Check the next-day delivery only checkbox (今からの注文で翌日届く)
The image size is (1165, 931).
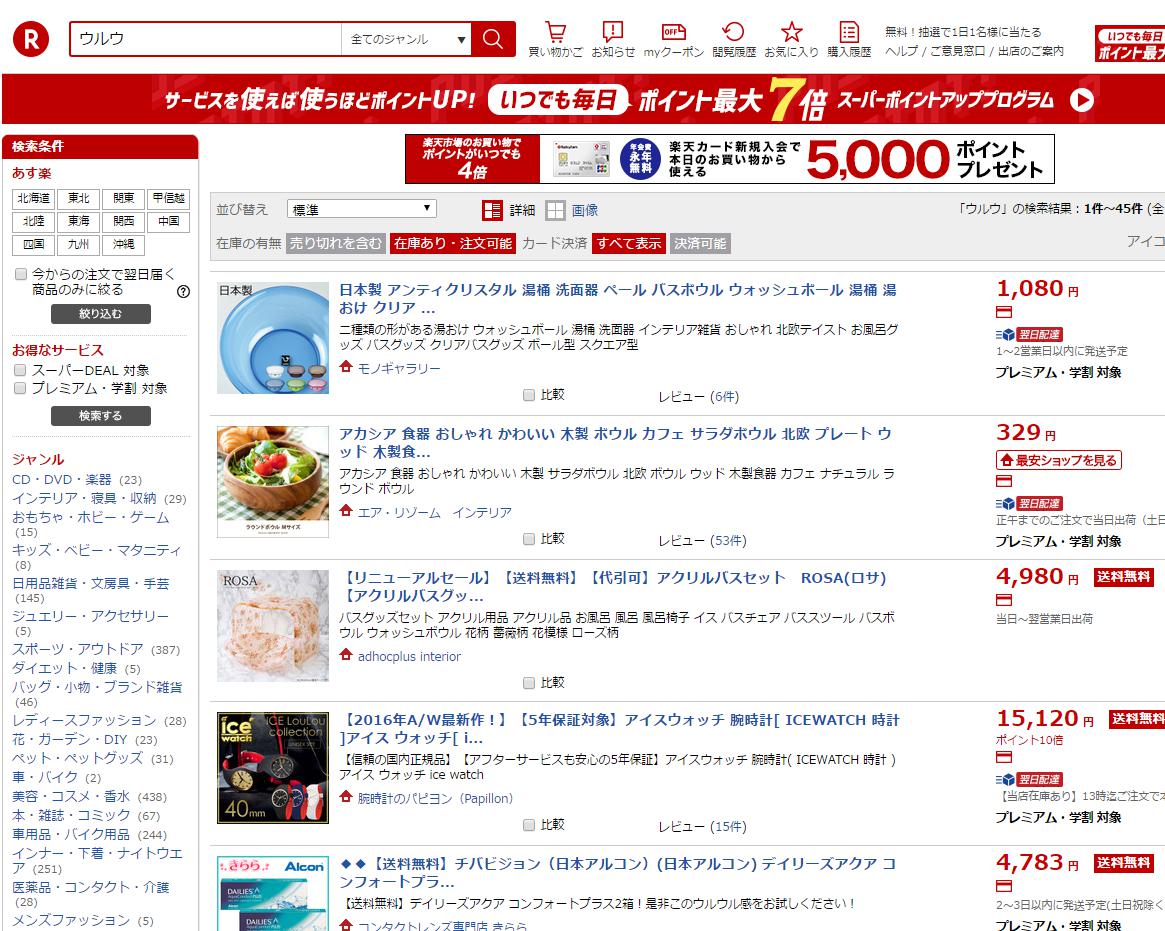tap(21, 274)
